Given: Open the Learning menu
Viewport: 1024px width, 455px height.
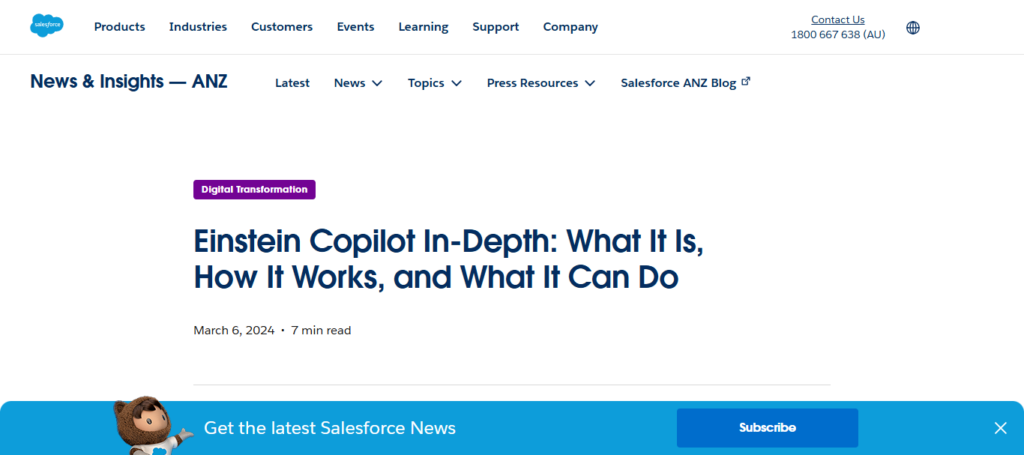Looking at the screenshot, I should [423, 27].
